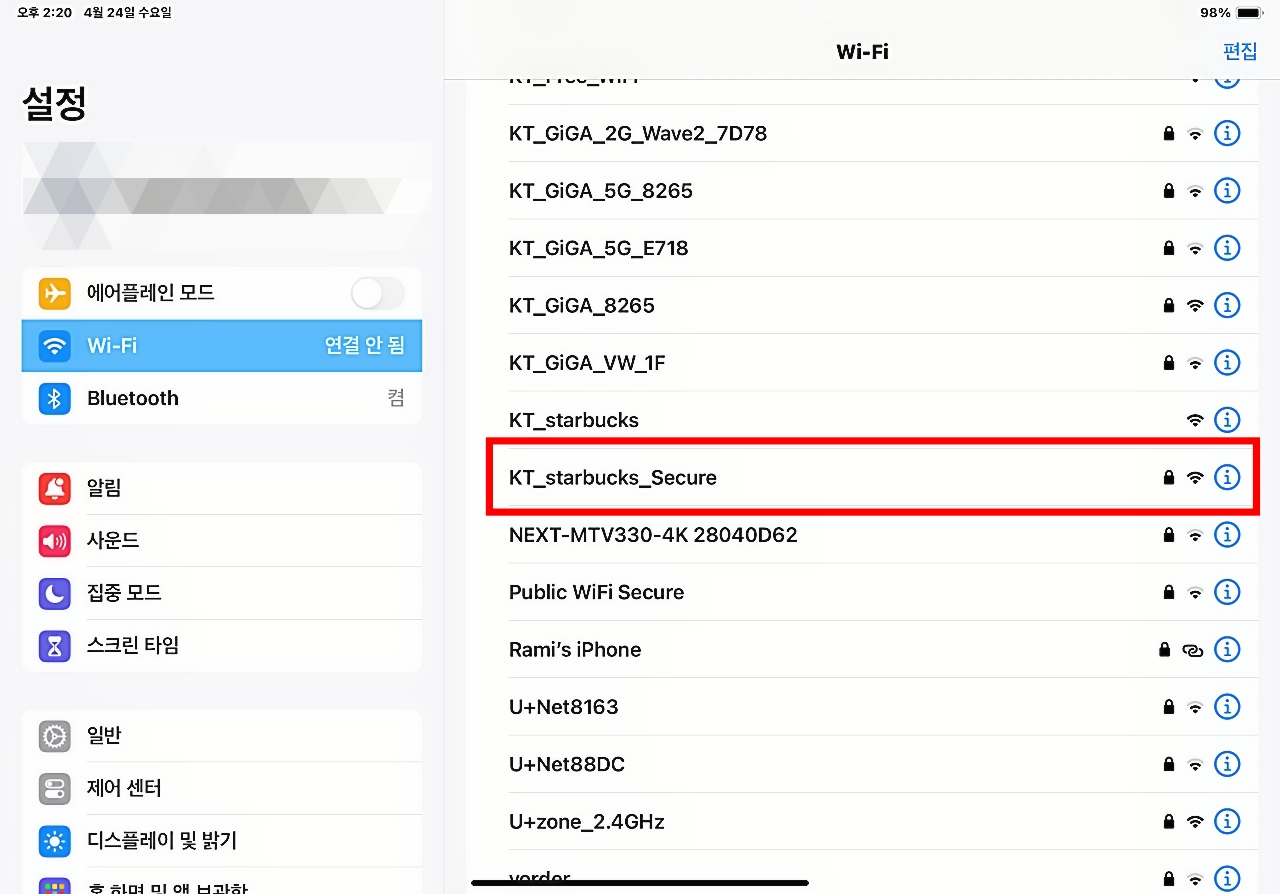
Task: Connect to KT_GiGA_5G_8265
Action: coord(862,190)
